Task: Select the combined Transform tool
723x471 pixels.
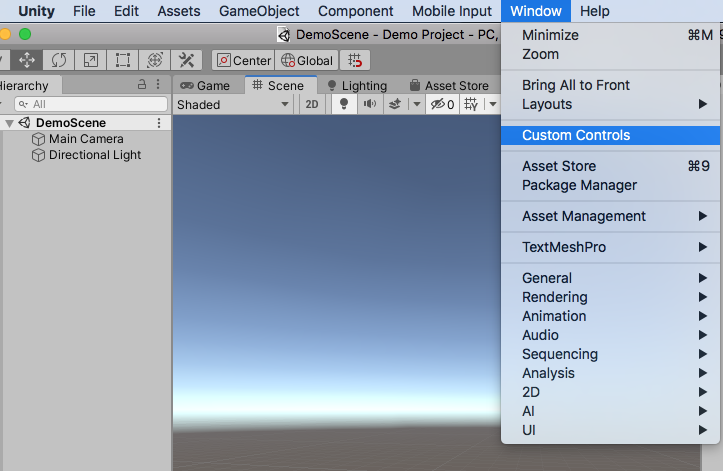Action: tap(154, 60)
